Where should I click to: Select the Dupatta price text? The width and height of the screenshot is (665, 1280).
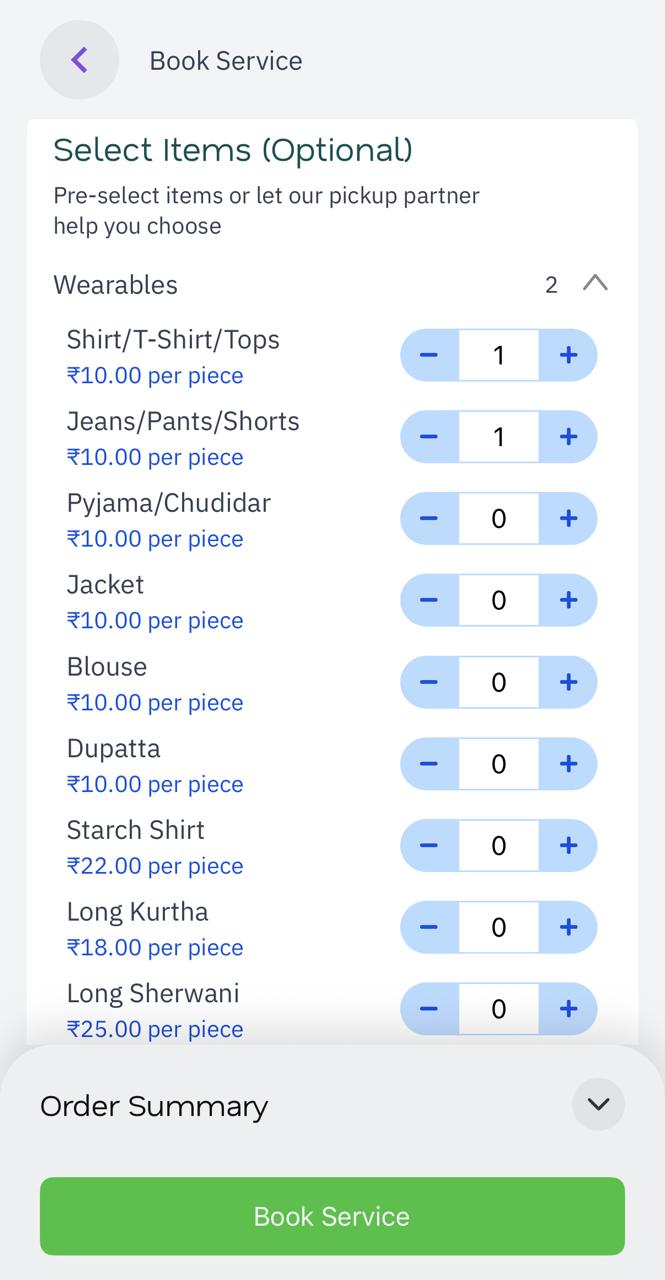coord(154,784)
